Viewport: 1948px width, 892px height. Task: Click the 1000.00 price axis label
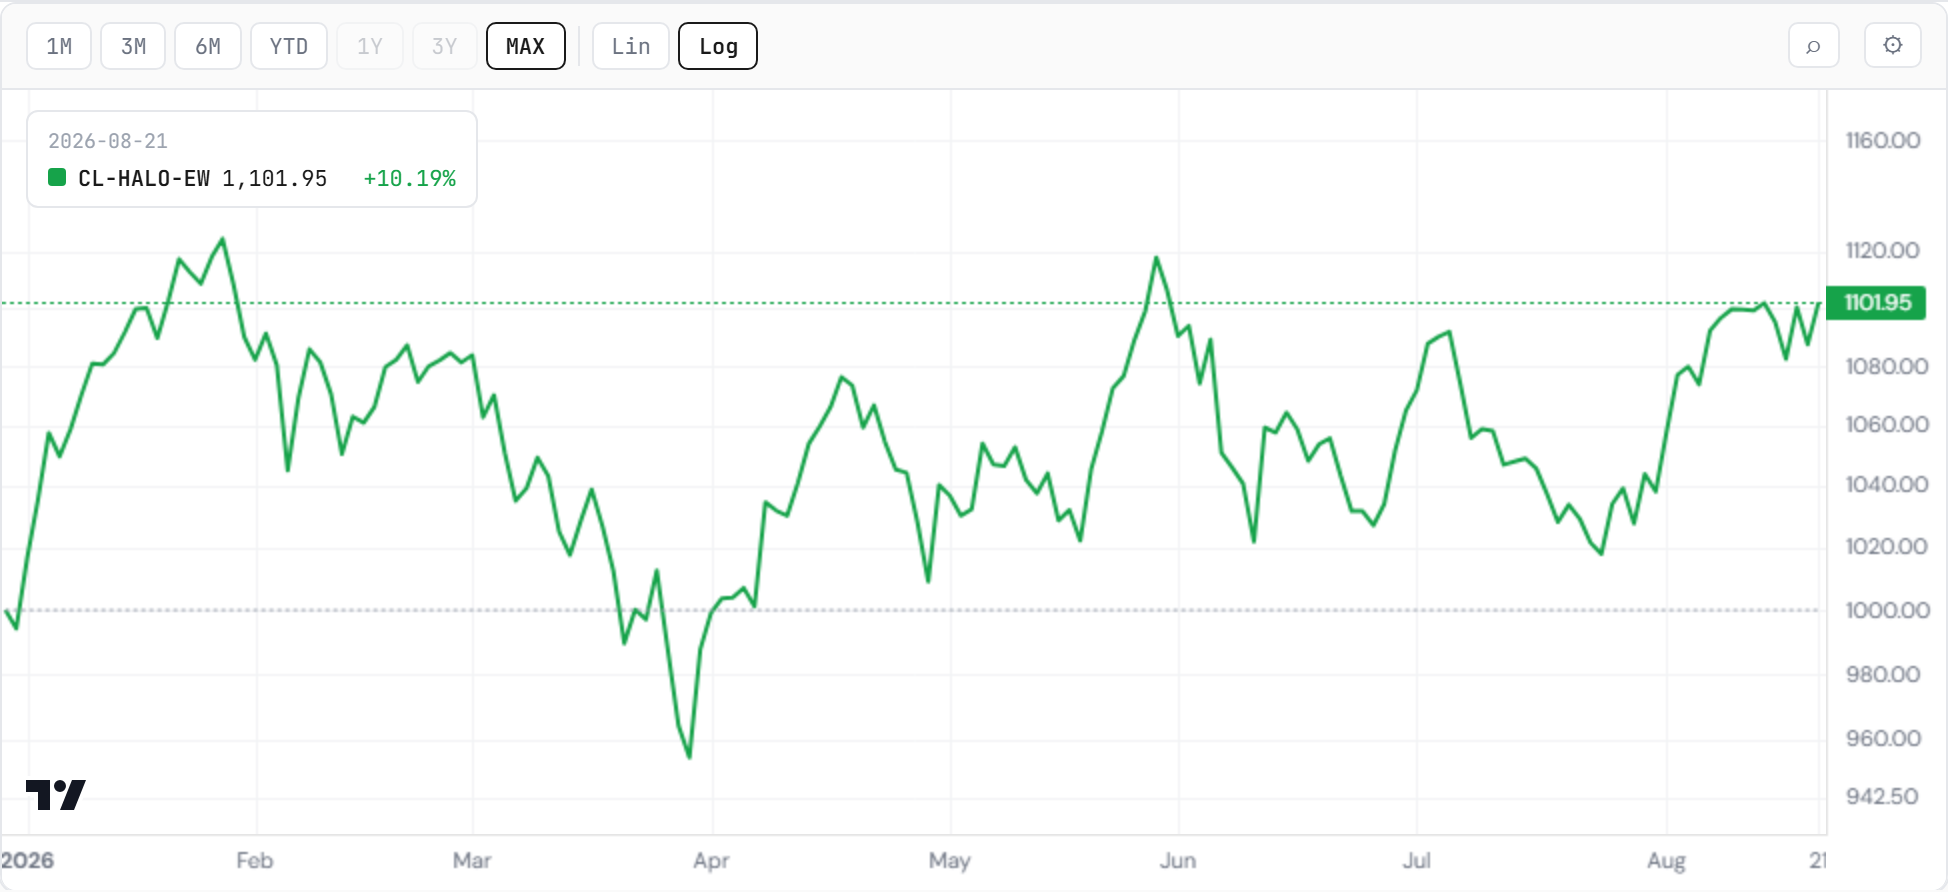pyautogui.click(x=1888, y=611)
